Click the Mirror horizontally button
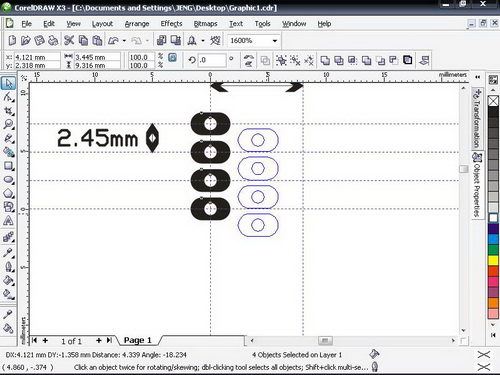 pos(248,57)
